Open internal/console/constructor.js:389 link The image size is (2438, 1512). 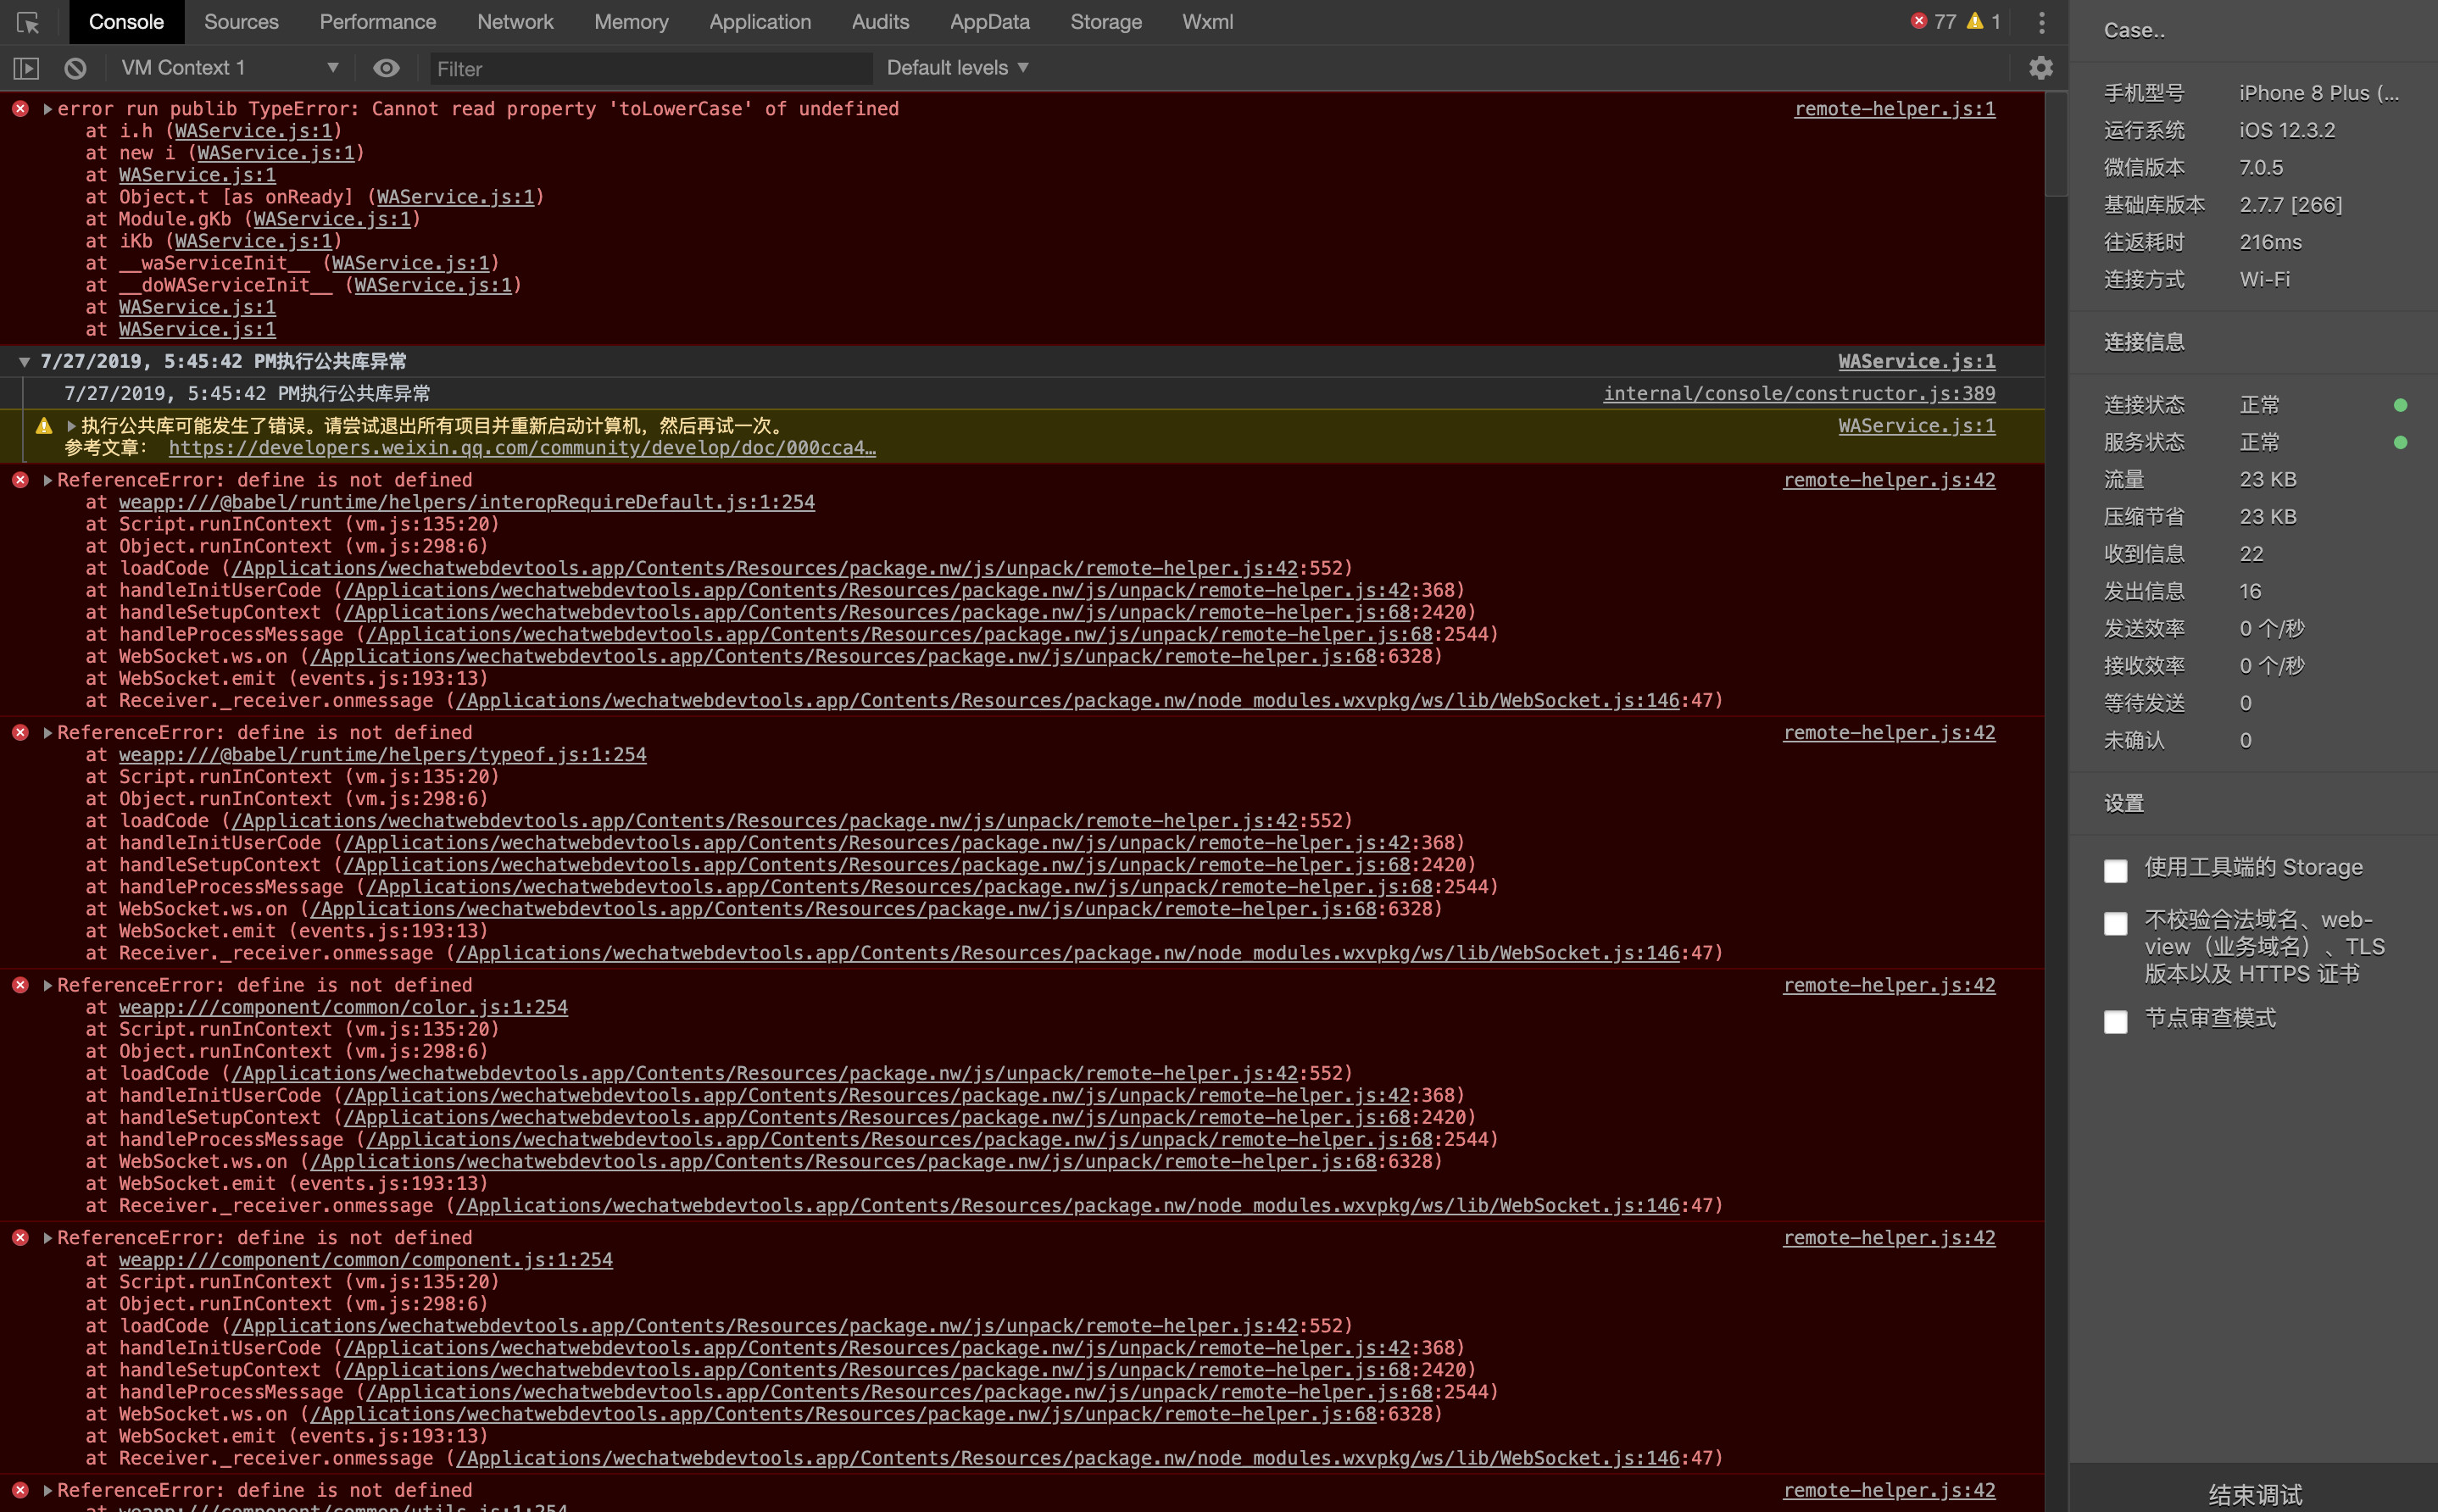[x=1799, y=394]
